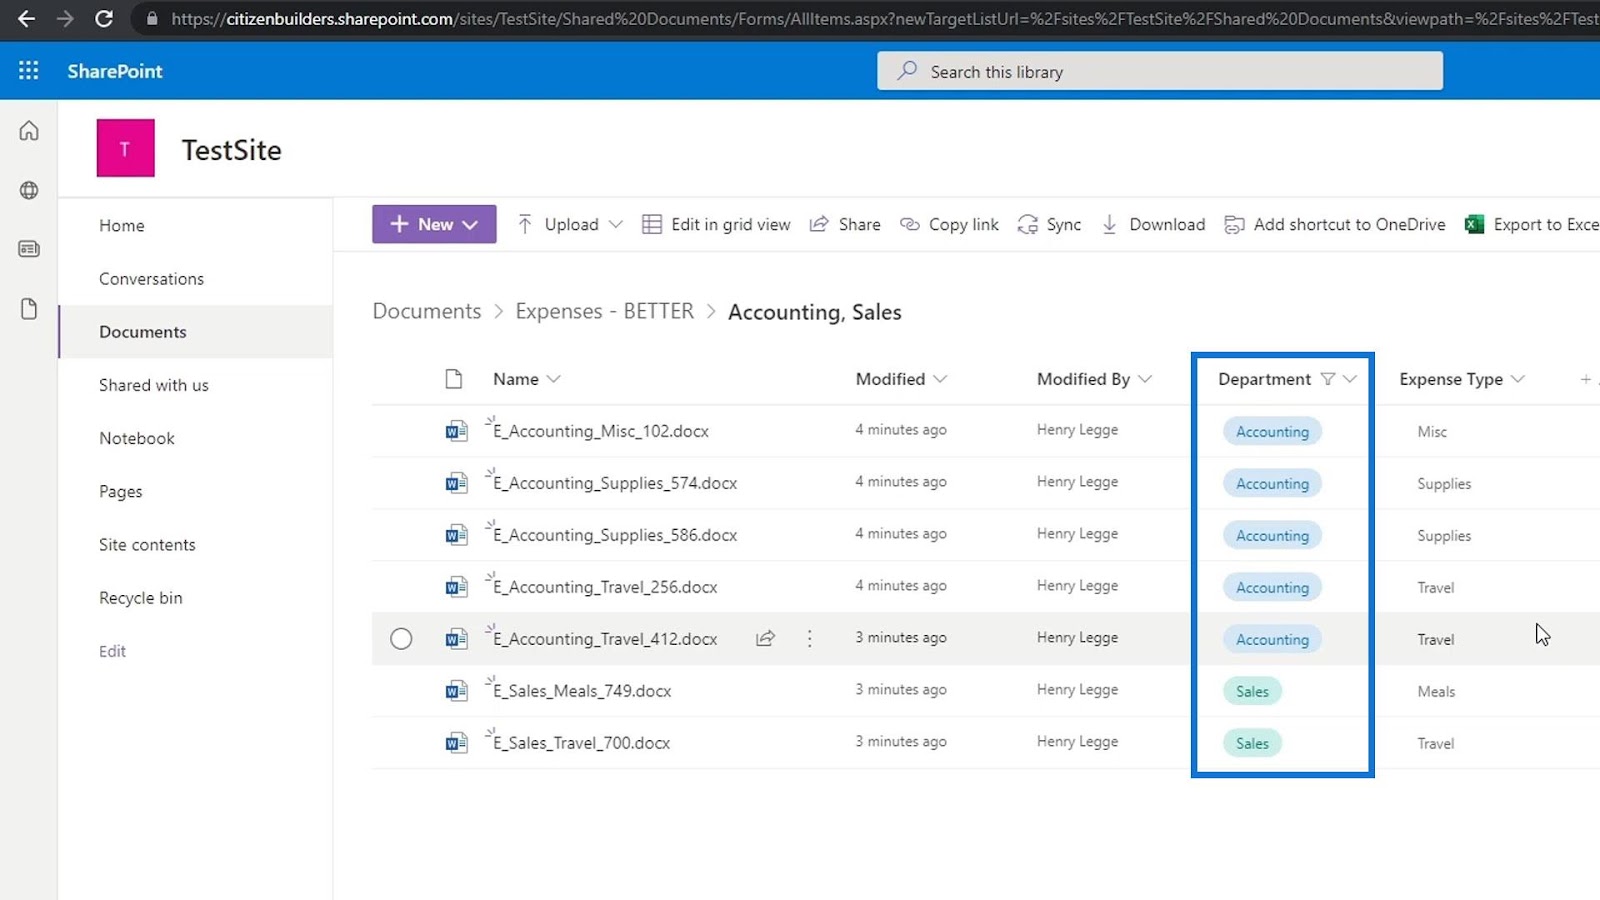Screen dimensions: 1600x900
Task: Select the E_Accounting_Travel_412.docx row circle
Action: coord(401,639)
